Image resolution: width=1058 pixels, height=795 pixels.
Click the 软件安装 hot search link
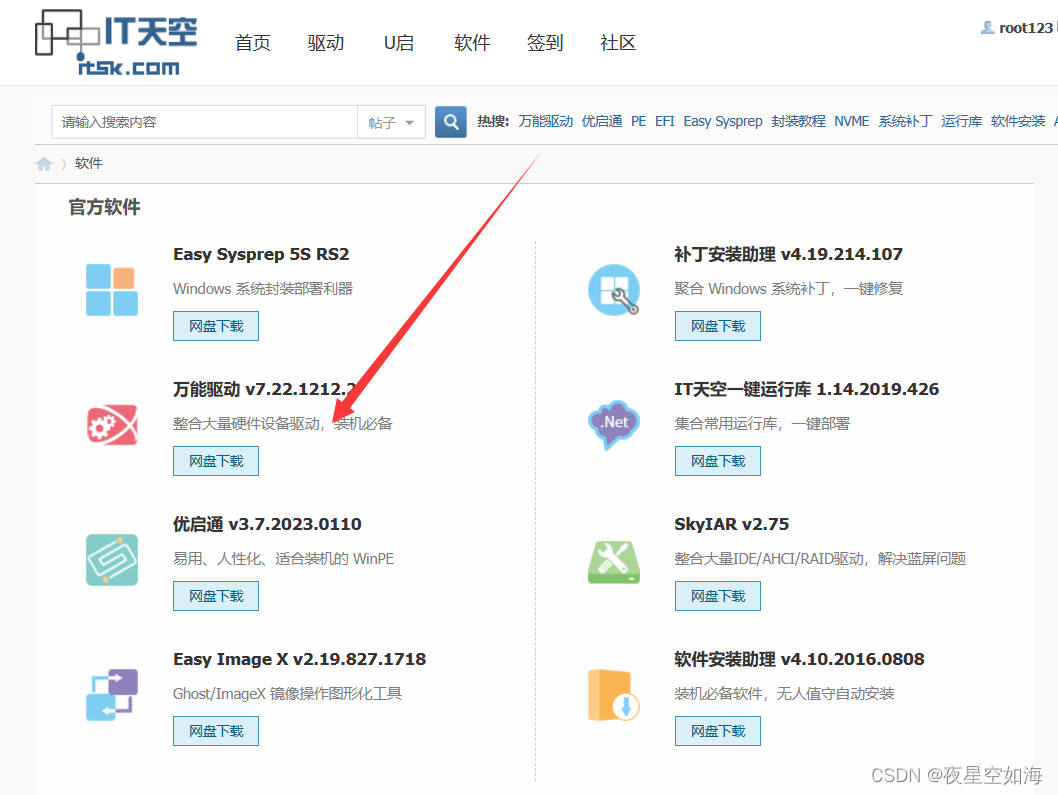click(1018, 121)
